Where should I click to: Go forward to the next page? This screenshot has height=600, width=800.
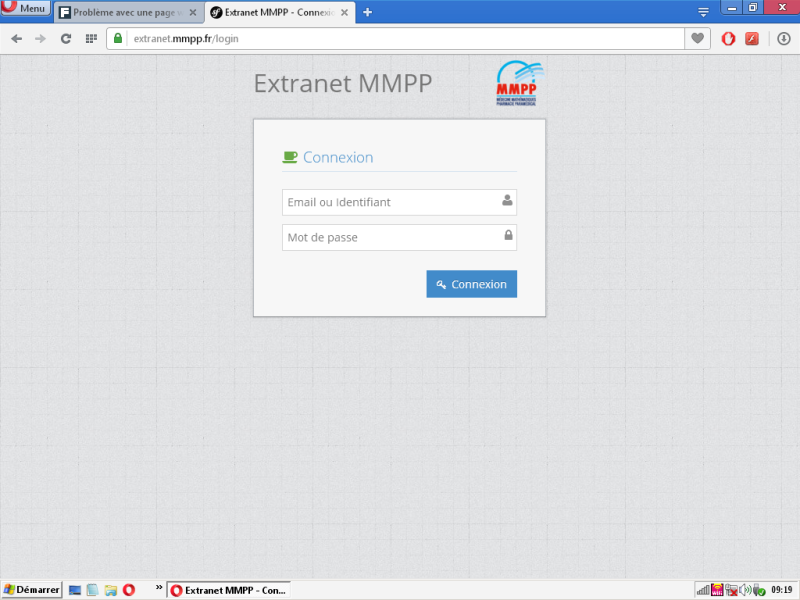pyautogui.click(x=40, y=39)
